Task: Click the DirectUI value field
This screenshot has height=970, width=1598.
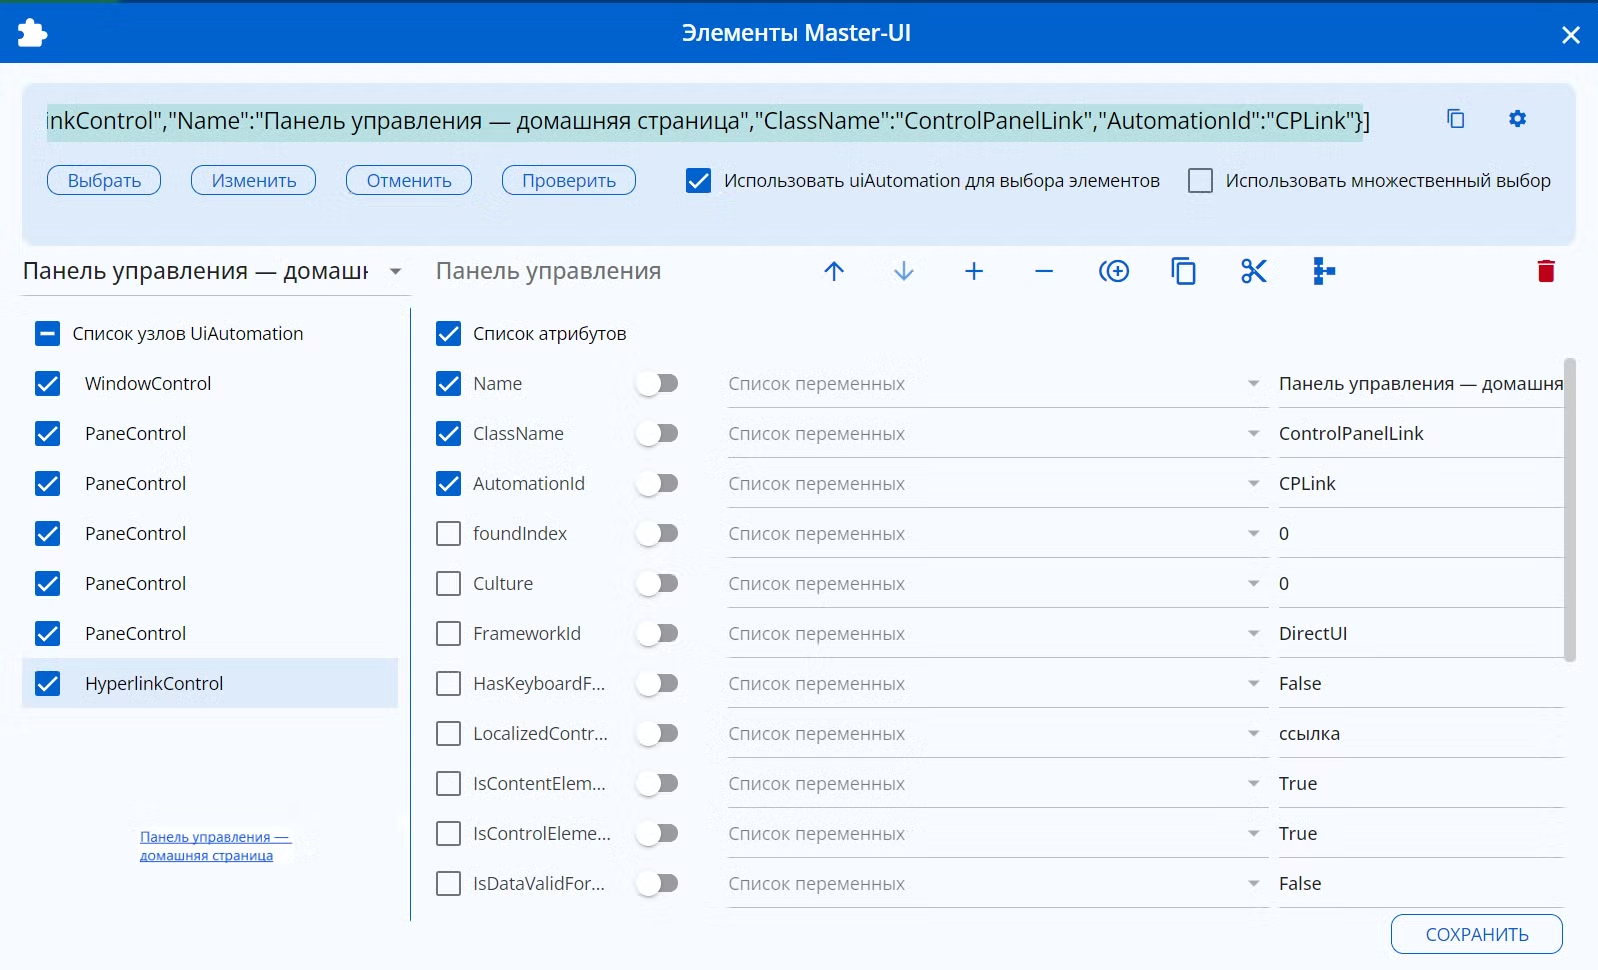Action: [1420, 634]
